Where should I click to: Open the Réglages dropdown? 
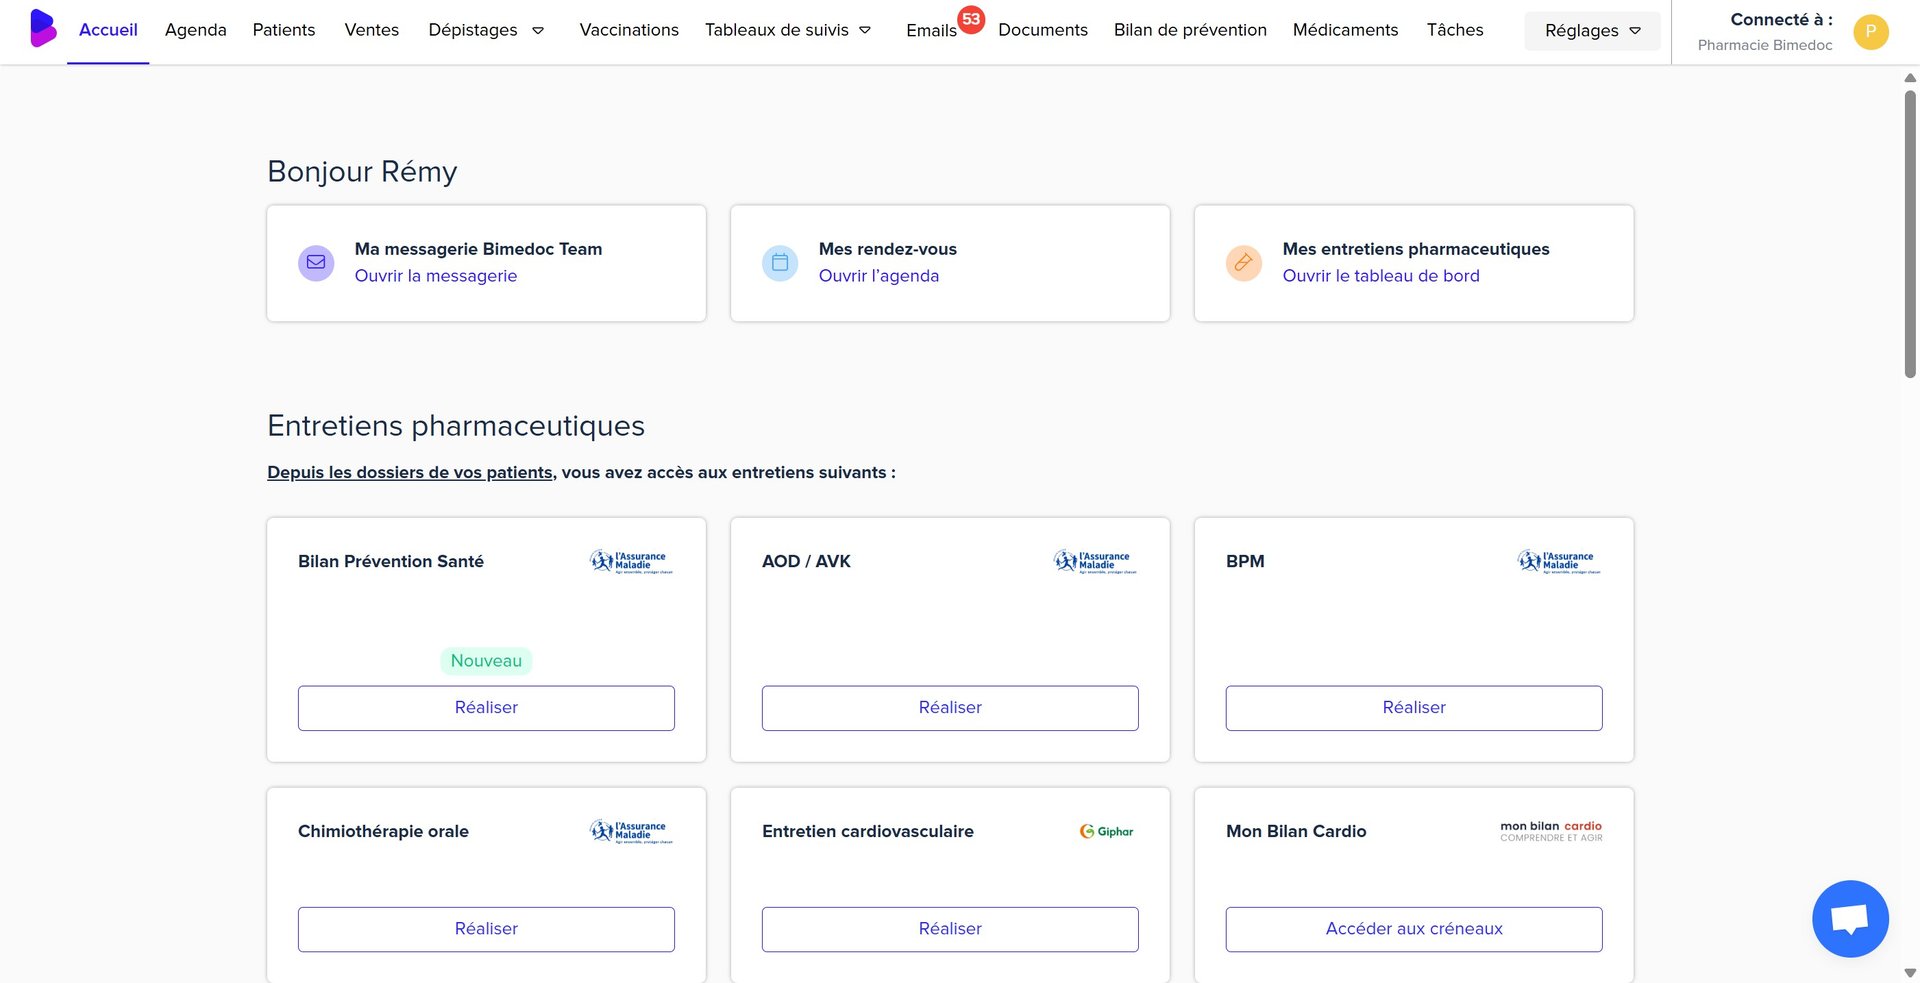click(x=1592, y=31)
